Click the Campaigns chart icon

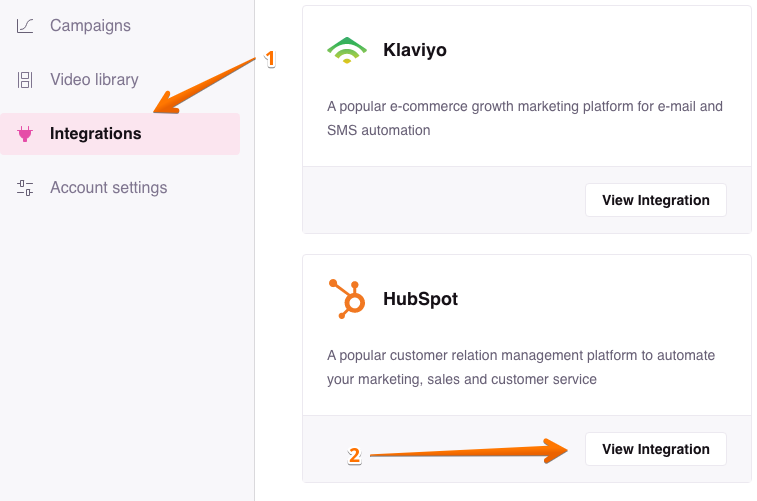tap(25, 26)
